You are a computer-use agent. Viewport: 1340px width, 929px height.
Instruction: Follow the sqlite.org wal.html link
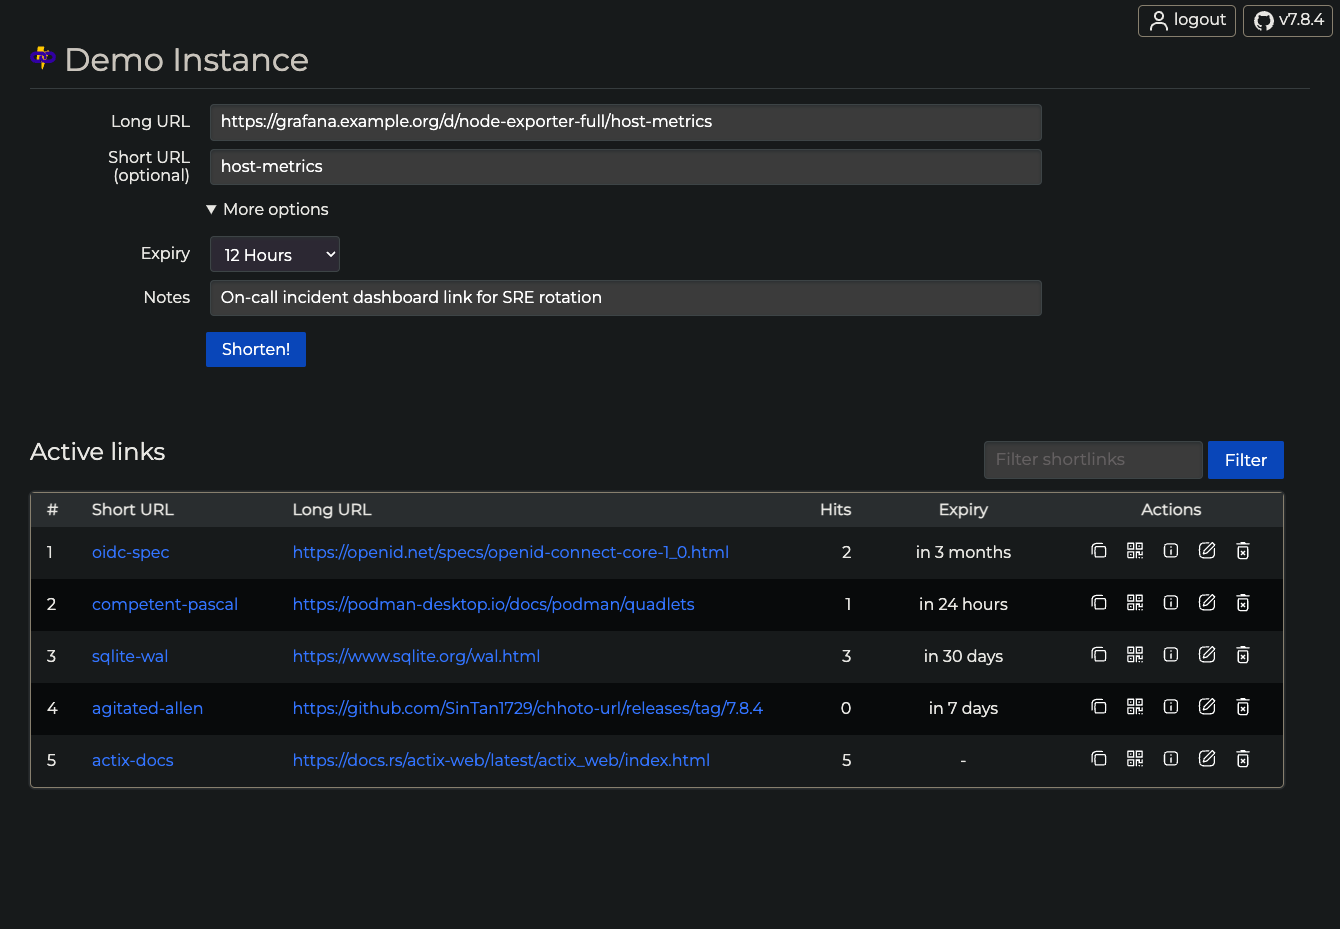tap(416, 656)
